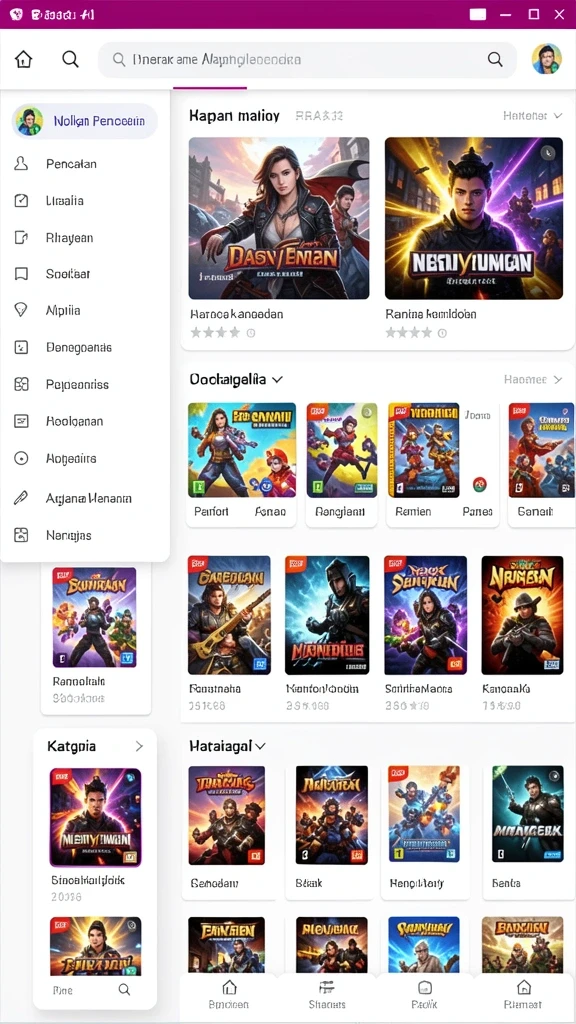Viewport: 576px width, 1024px height.
Task: Click the magnifier icon in the Katgpia panel footer
Action: (x=124, y=990)
